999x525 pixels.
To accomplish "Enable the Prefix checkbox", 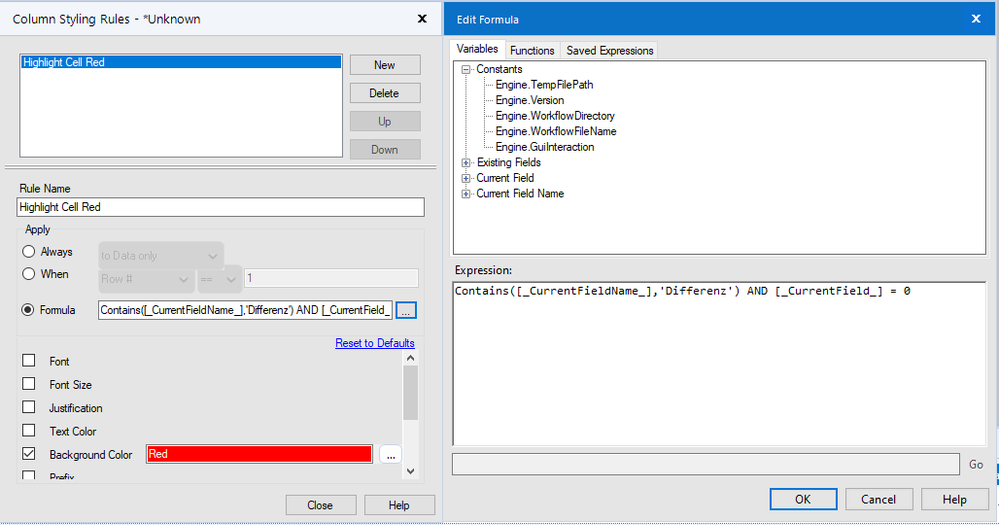I will tap(29, 475).
